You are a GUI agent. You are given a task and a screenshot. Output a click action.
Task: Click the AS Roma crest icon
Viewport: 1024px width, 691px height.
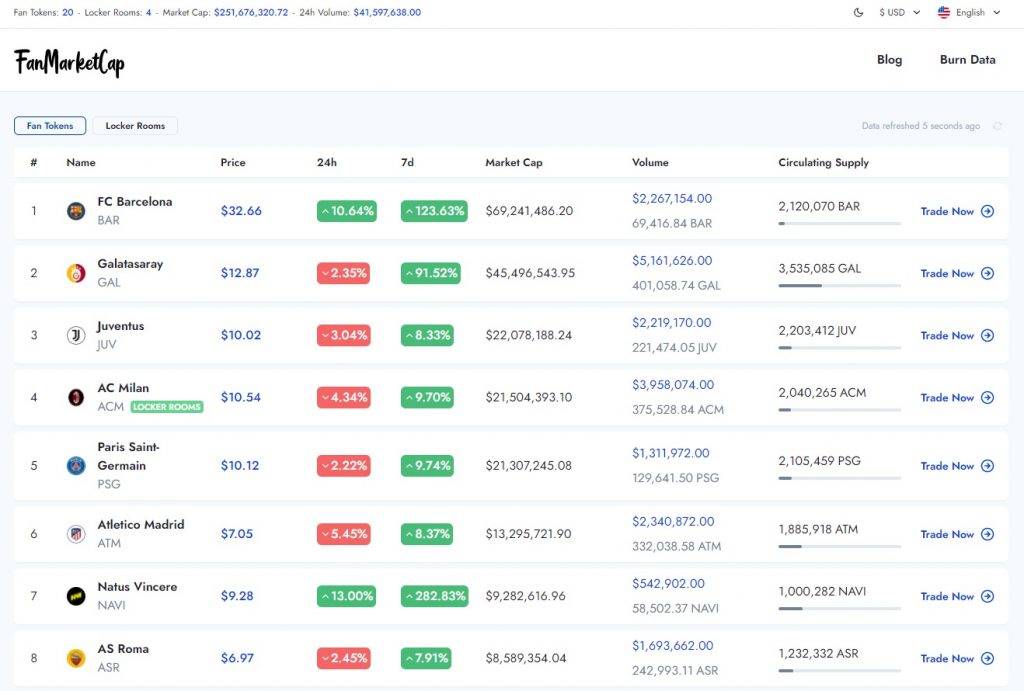(x=76, y=658)
